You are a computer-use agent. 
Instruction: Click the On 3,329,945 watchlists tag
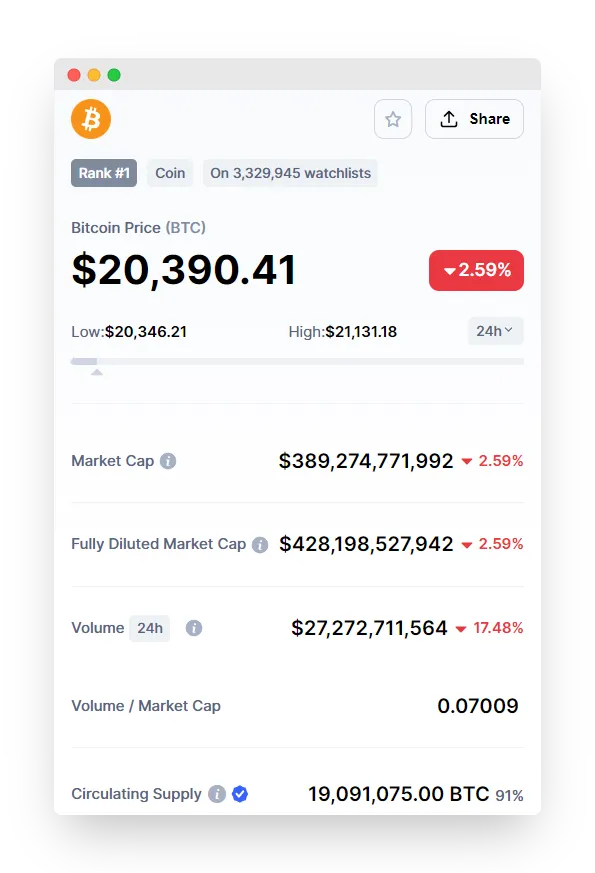[291, 173]
